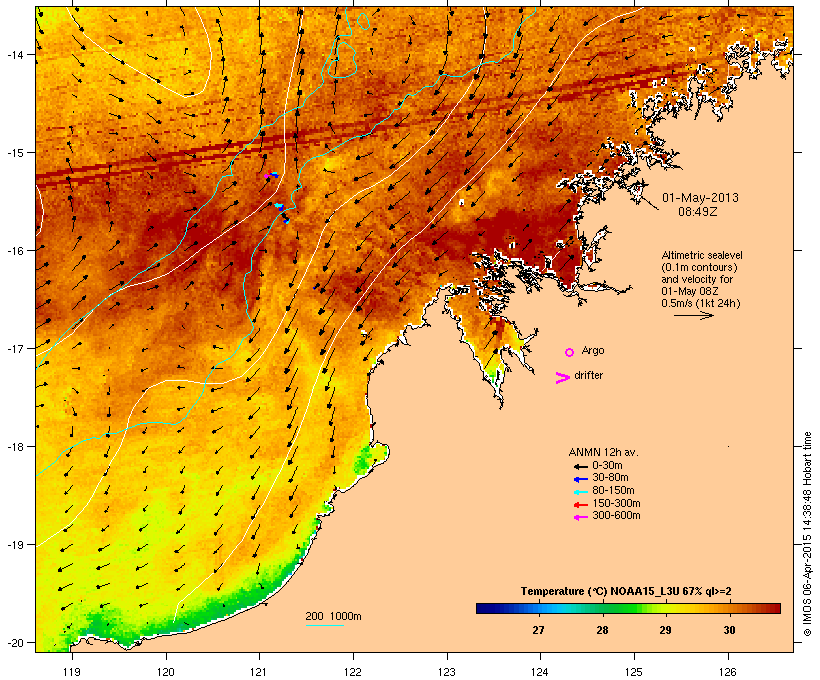Click latitude axis label -14

15,55
